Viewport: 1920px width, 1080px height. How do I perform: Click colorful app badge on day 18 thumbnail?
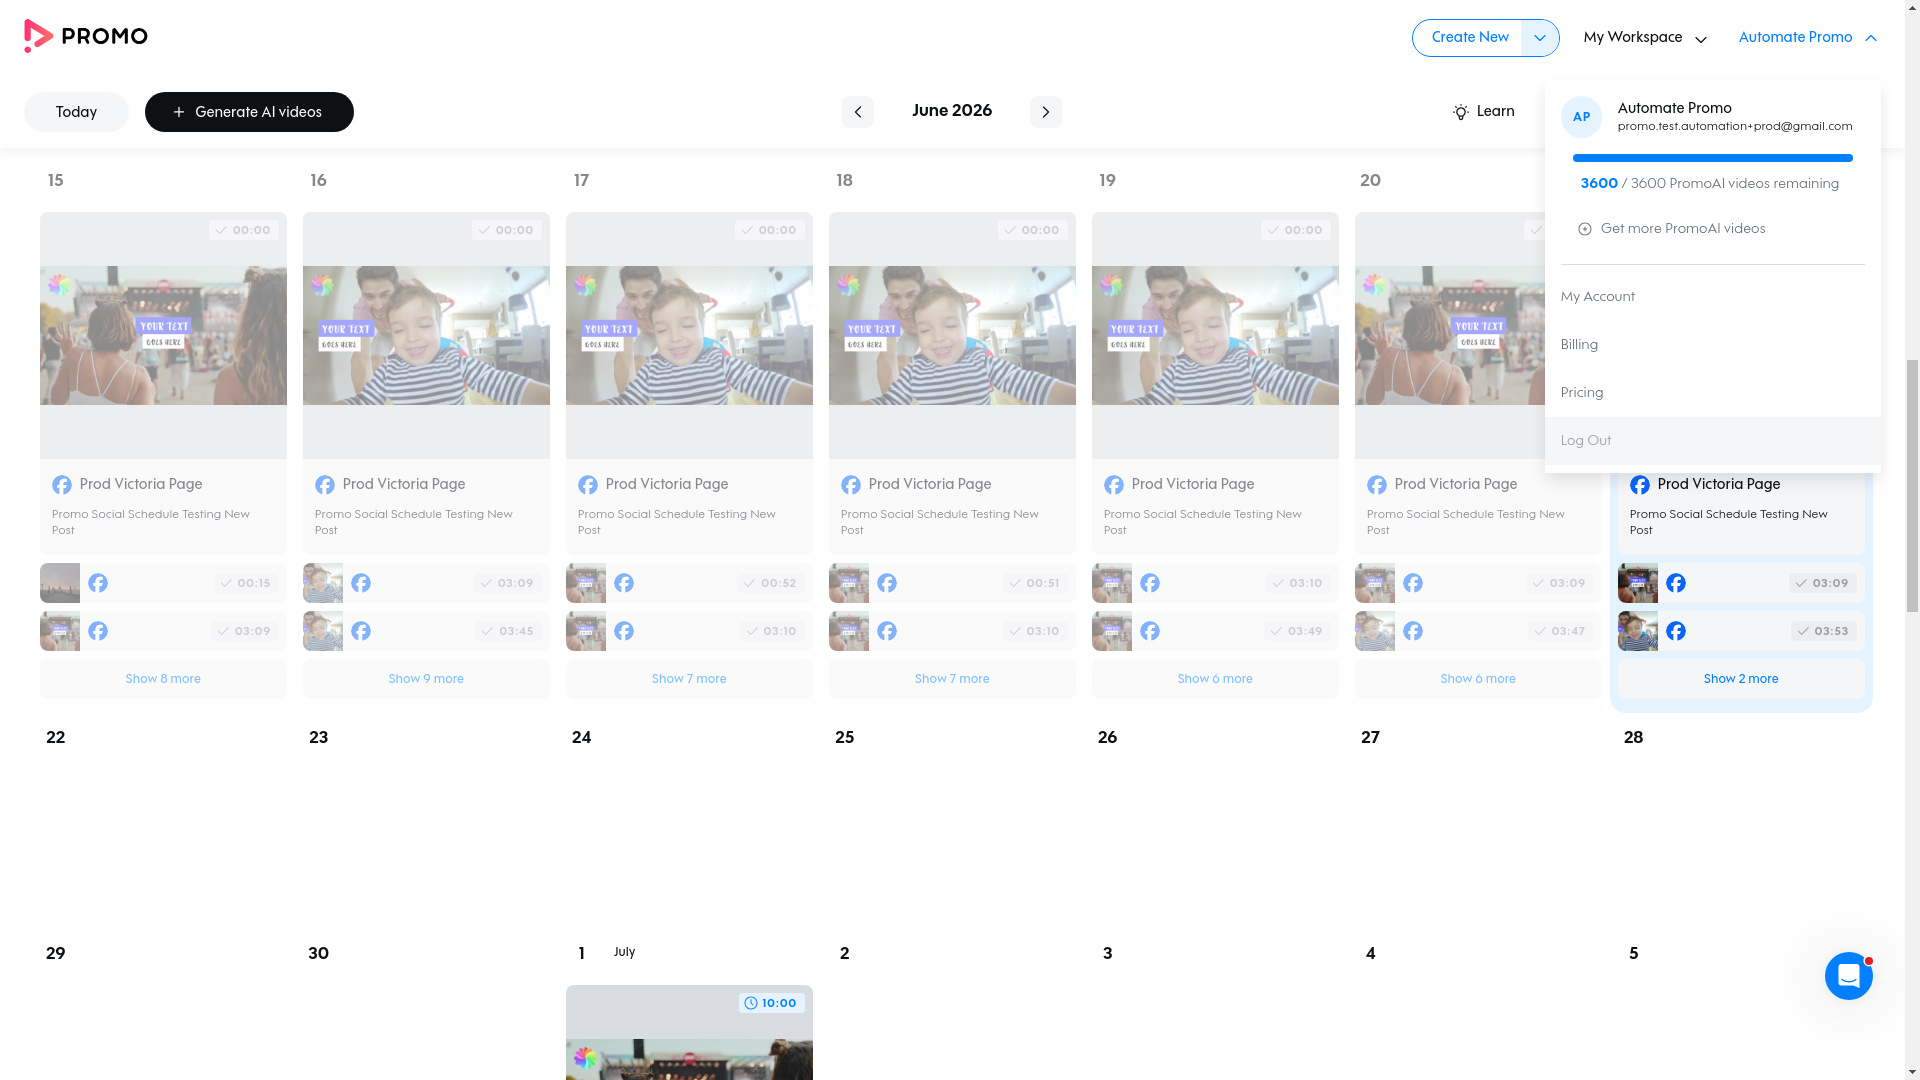[x=849, y=286]
